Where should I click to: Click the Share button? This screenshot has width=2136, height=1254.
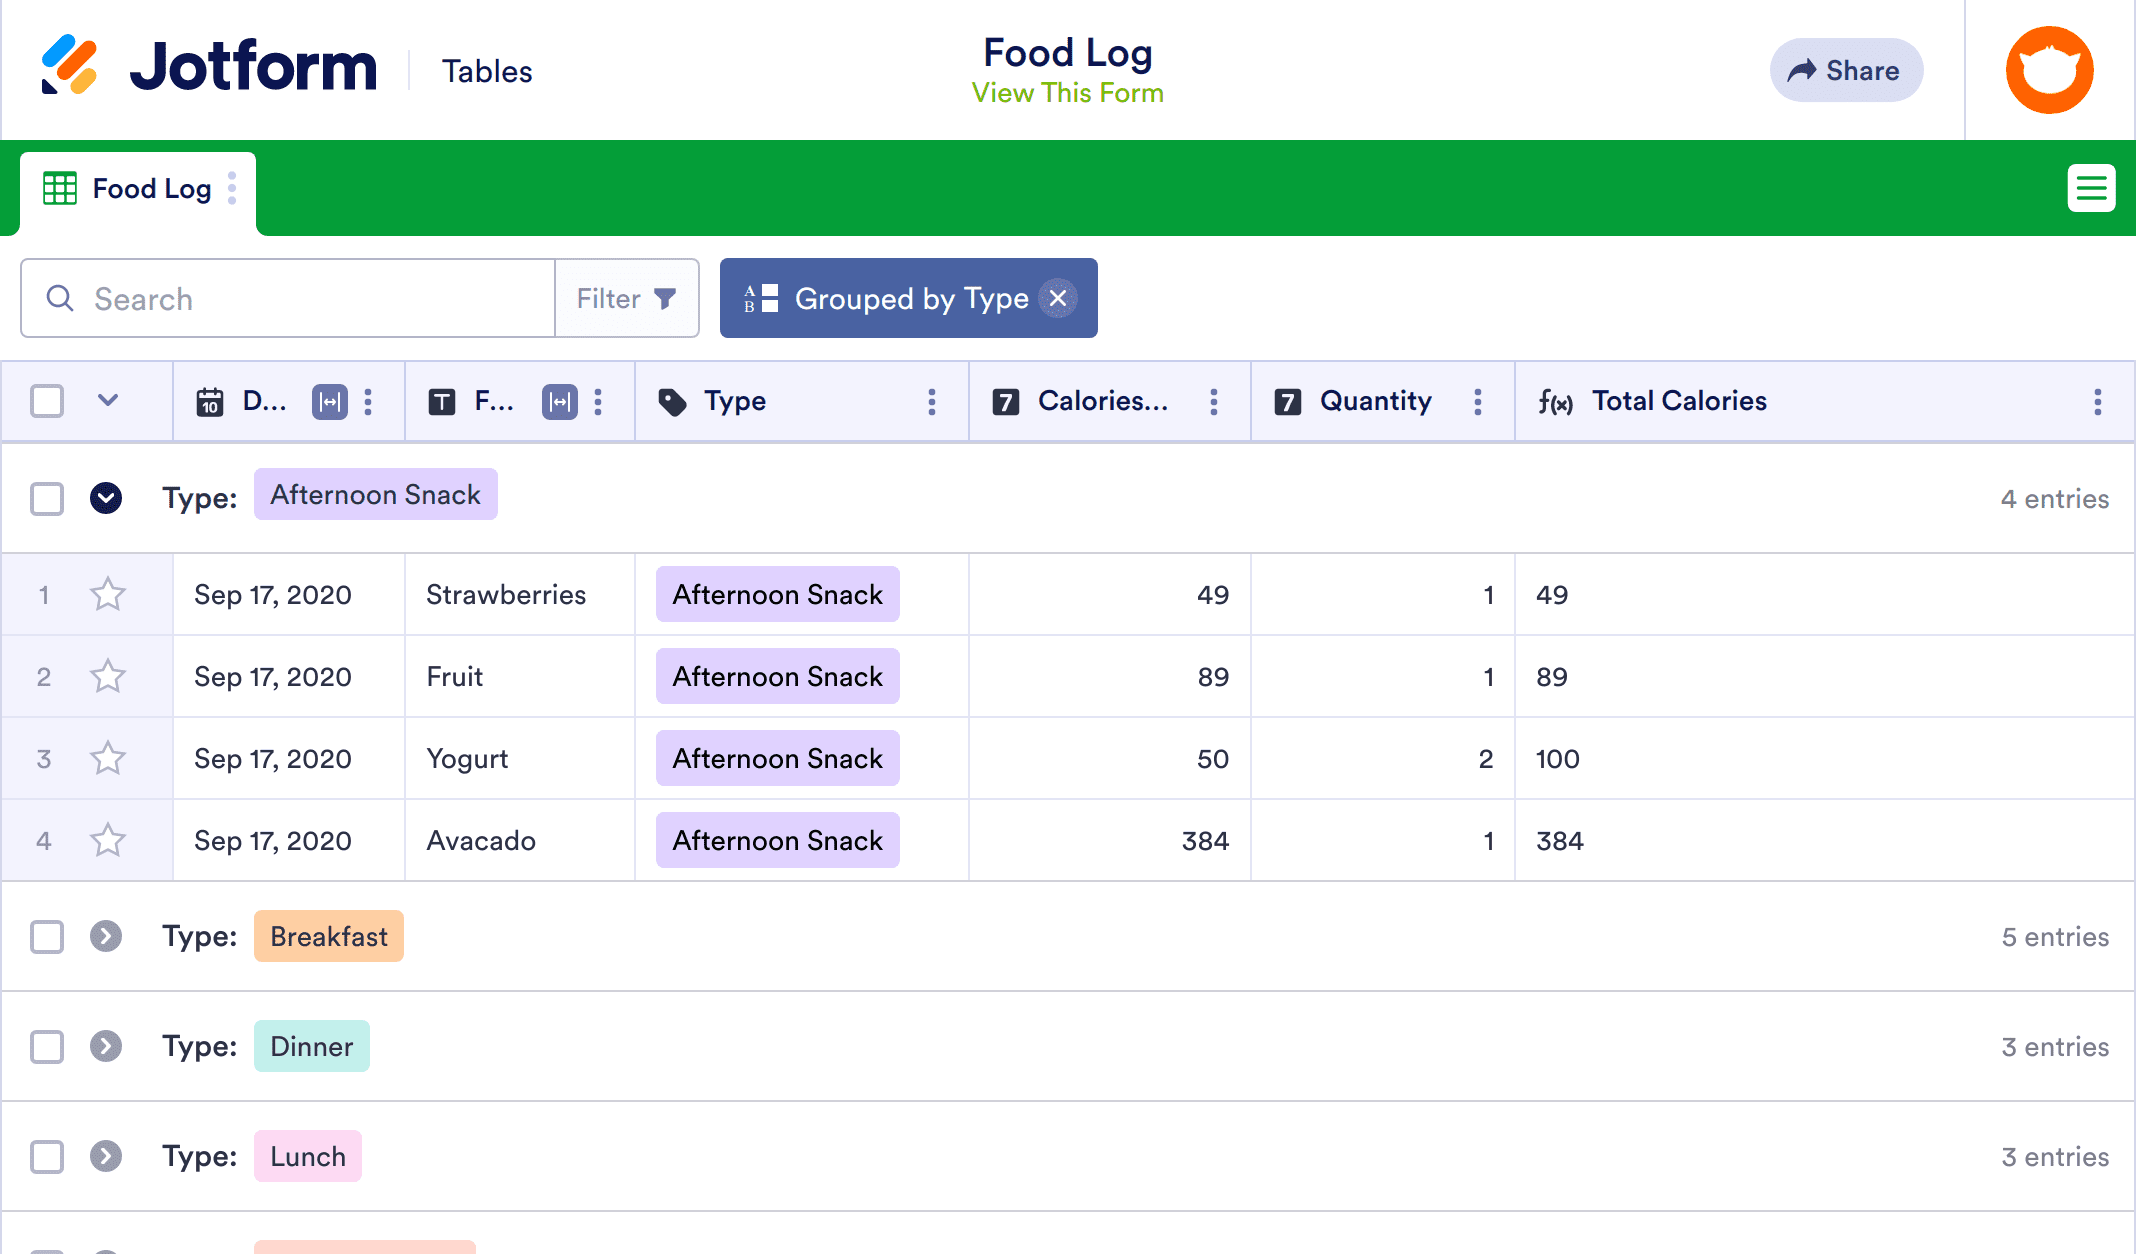point(1845,70)
